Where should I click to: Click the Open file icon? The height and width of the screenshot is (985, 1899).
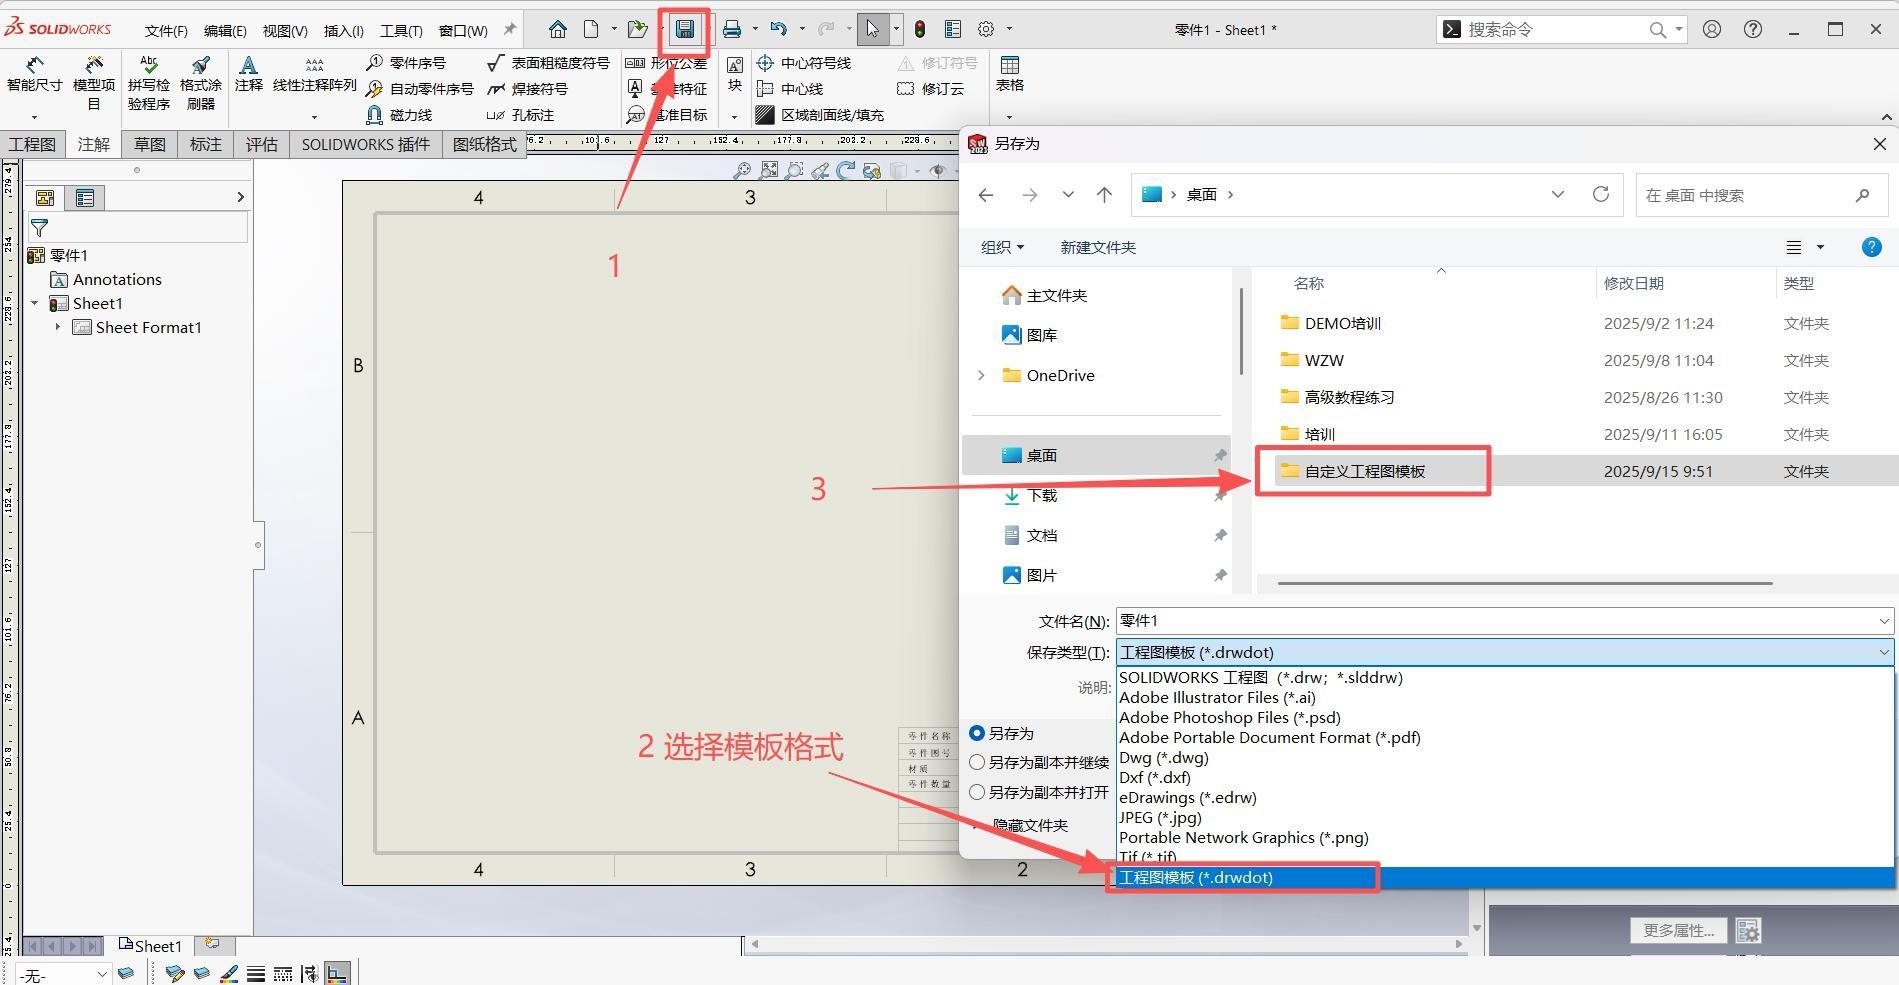(x=636, y=29)
